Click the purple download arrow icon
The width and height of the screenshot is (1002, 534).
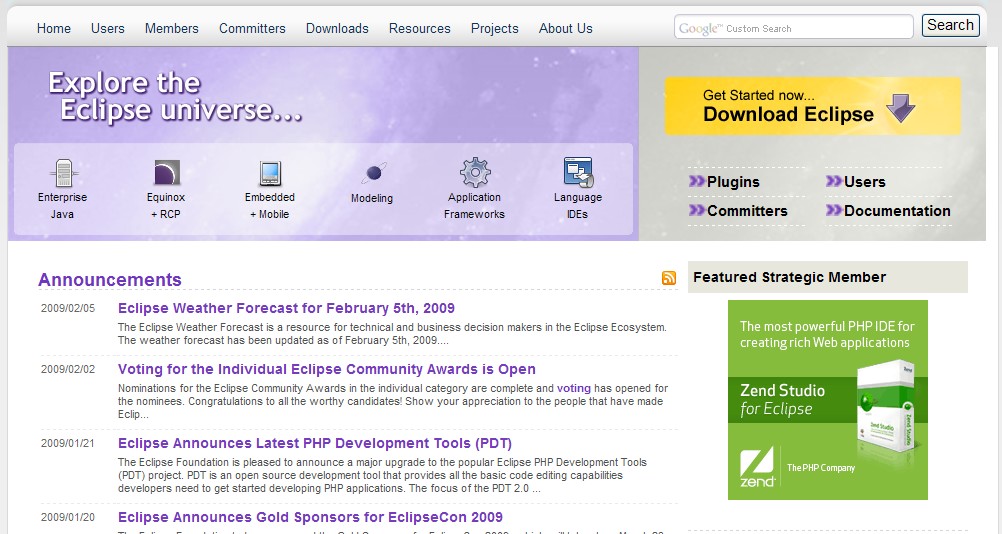coord(901,108)
